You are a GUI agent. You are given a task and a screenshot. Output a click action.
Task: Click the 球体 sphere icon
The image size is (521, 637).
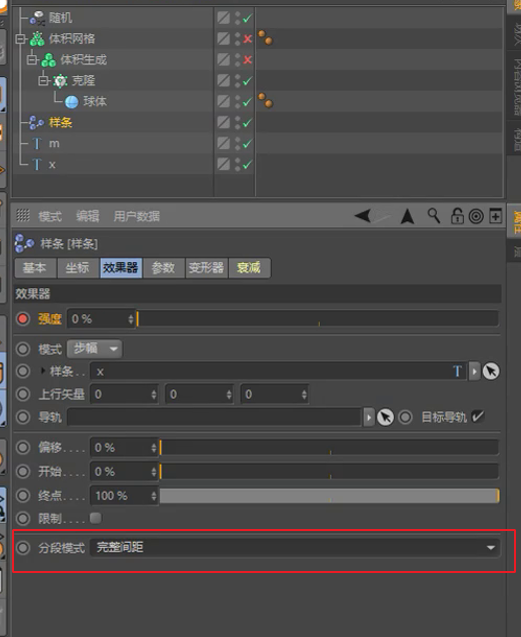pos(72,102)
